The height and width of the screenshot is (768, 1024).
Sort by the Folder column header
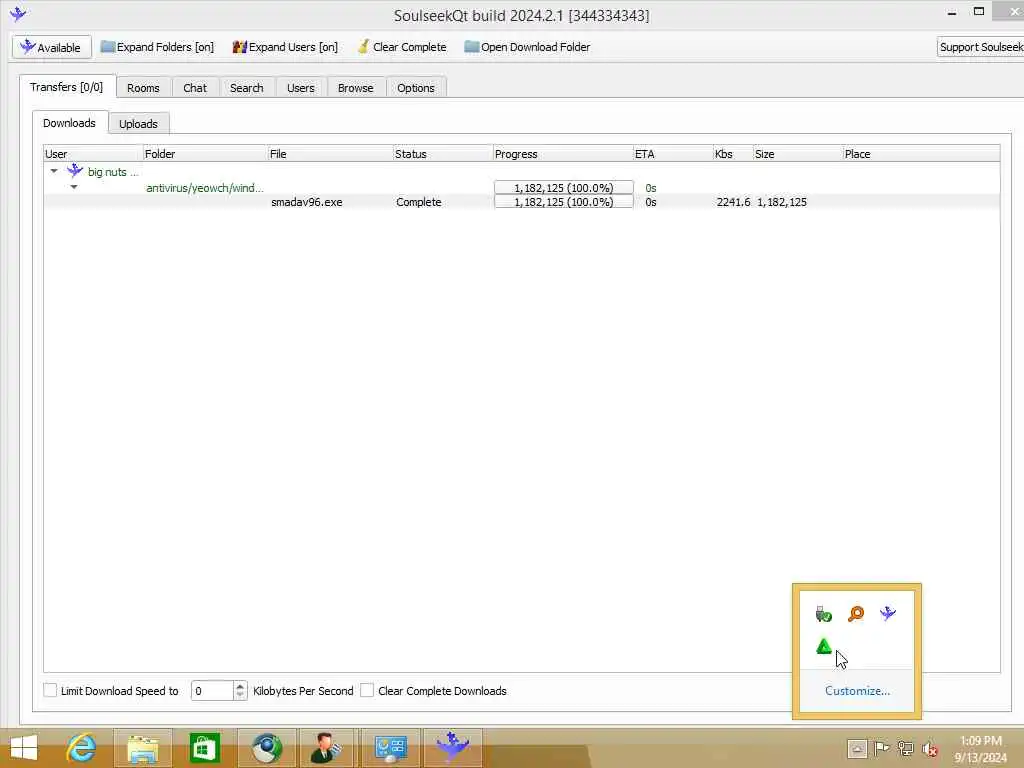205,153
